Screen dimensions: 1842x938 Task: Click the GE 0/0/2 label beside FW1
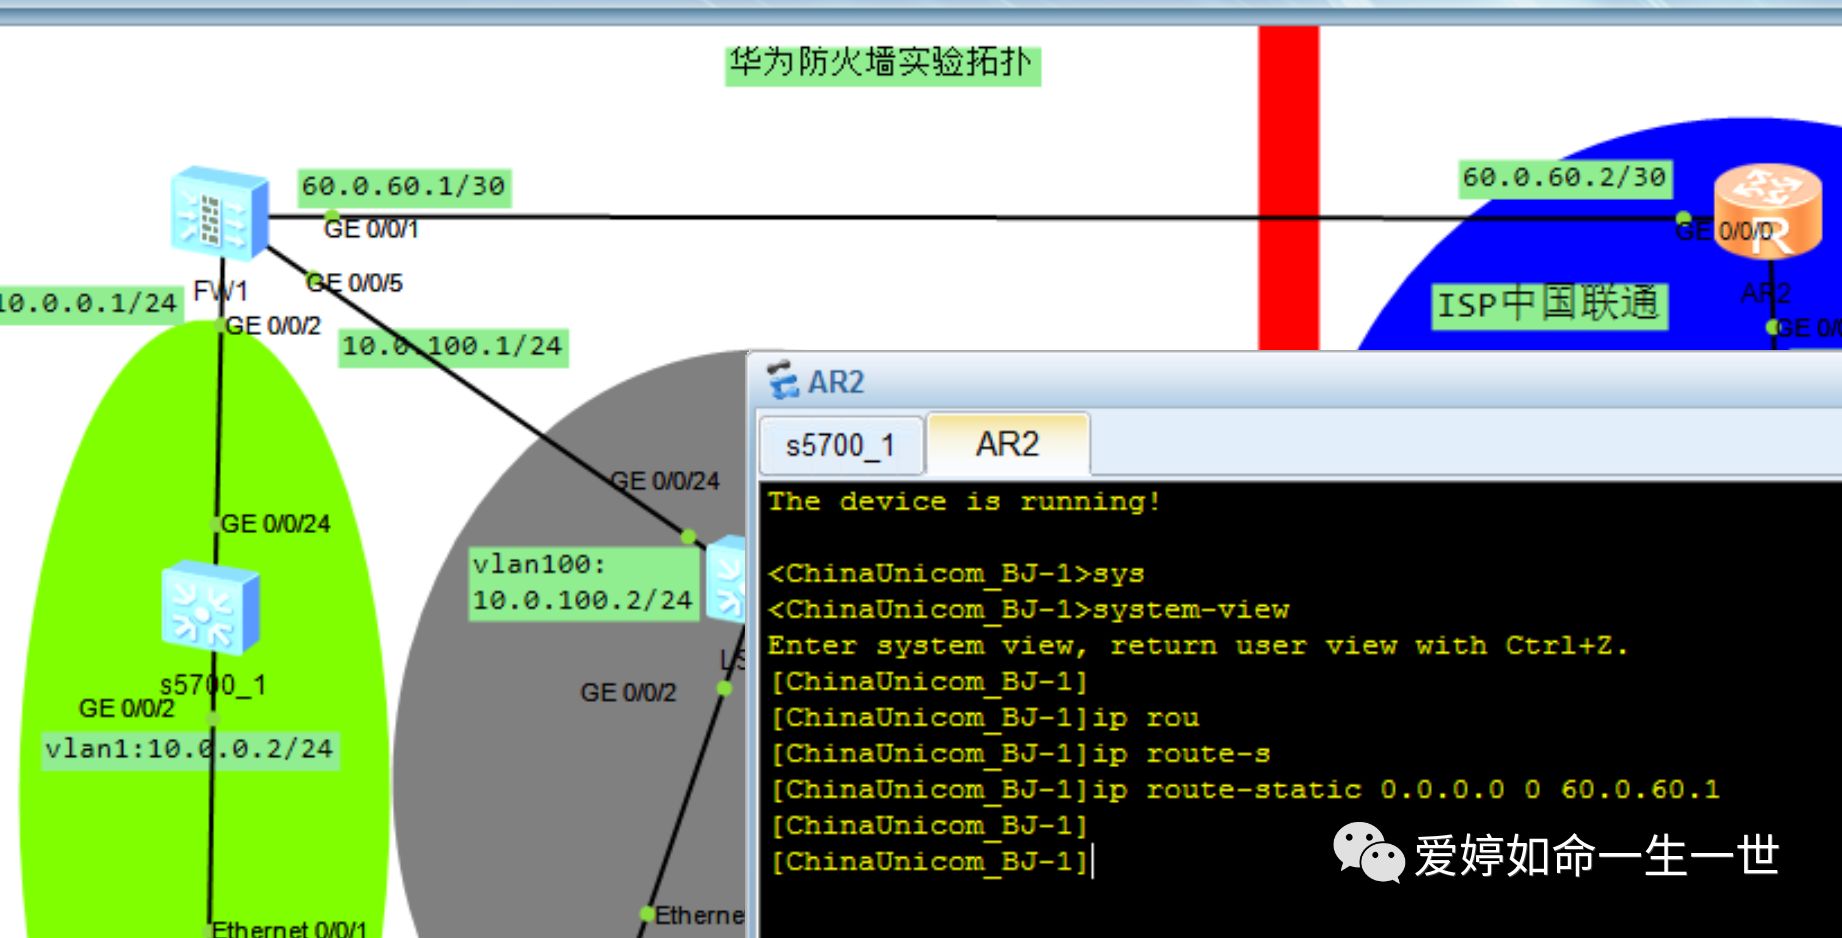(273, 326)
